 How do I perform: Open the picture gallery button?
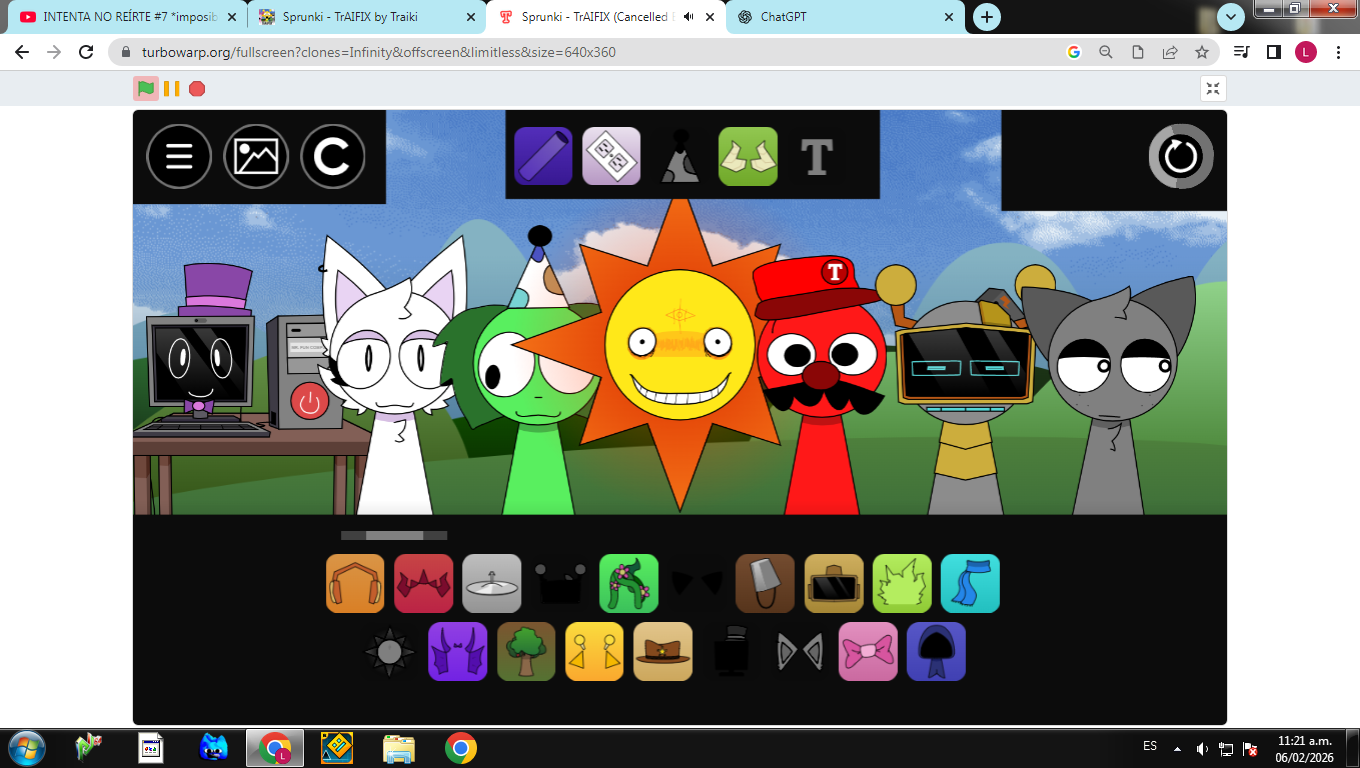coord(256,156)
